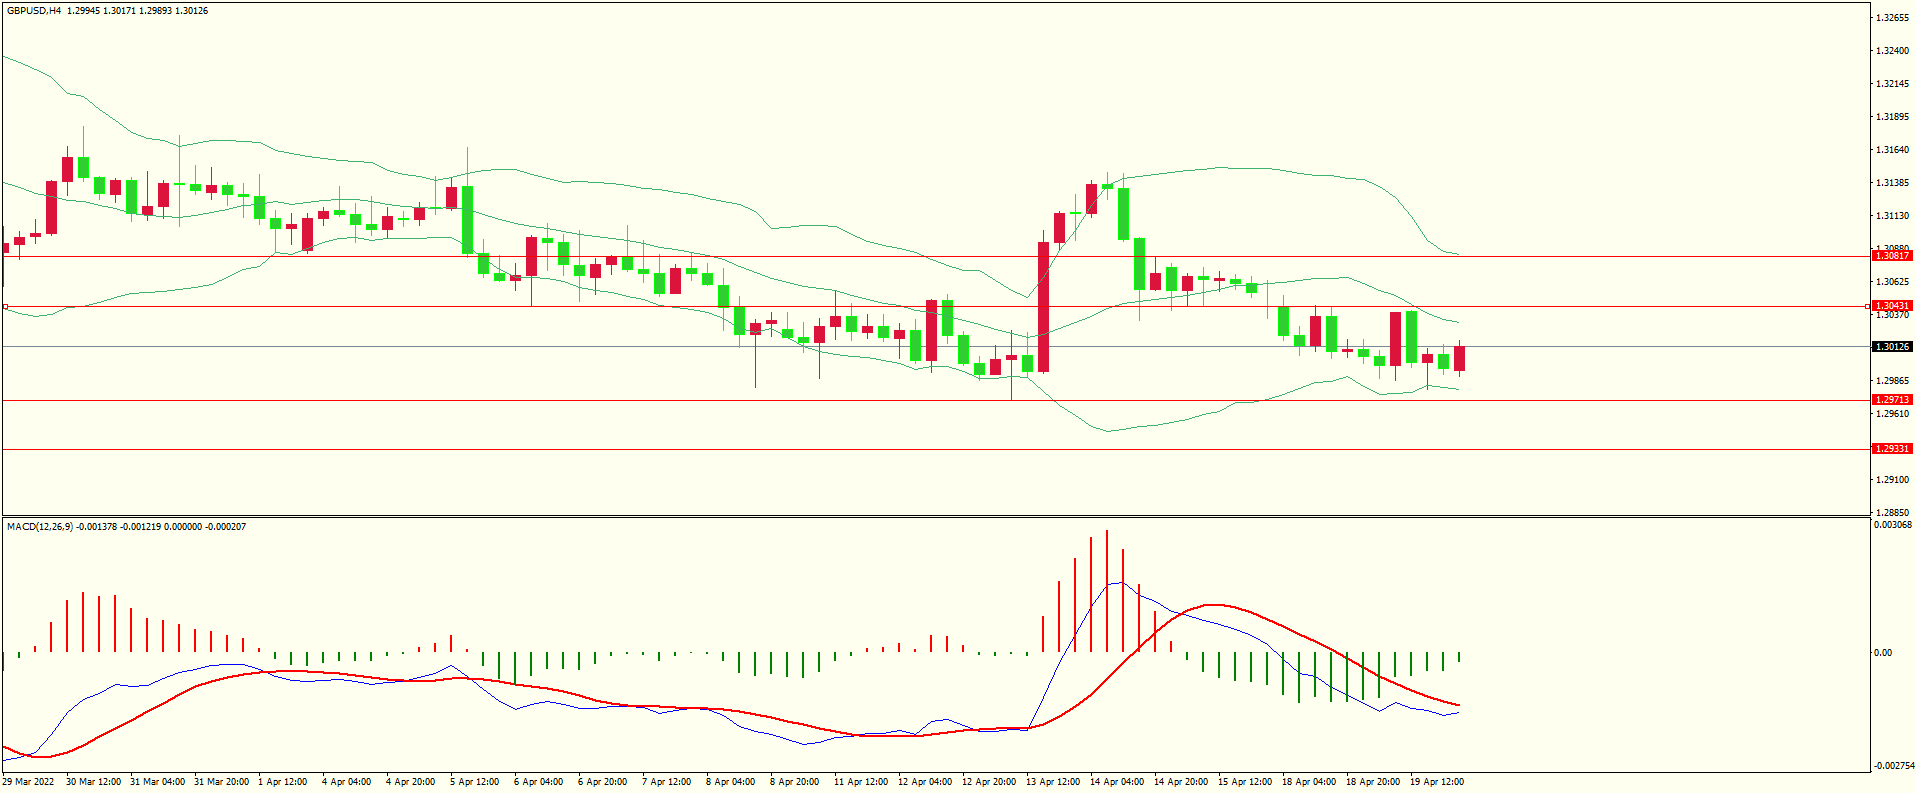Click the 1.32655 price scale label

pos(1892,18)
